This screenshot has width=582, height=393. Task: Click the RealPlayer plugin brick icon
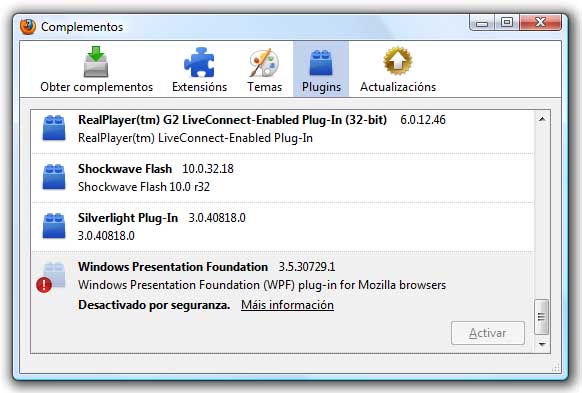(x=54, y=128)
